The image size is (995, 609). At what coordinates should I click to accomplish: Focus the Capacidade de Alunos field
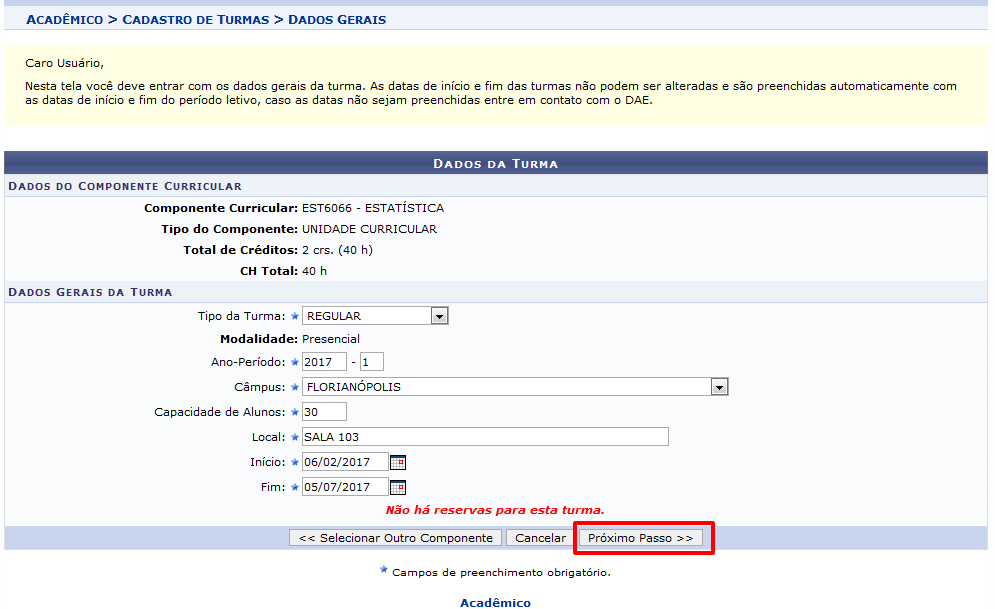coord(324,412)
